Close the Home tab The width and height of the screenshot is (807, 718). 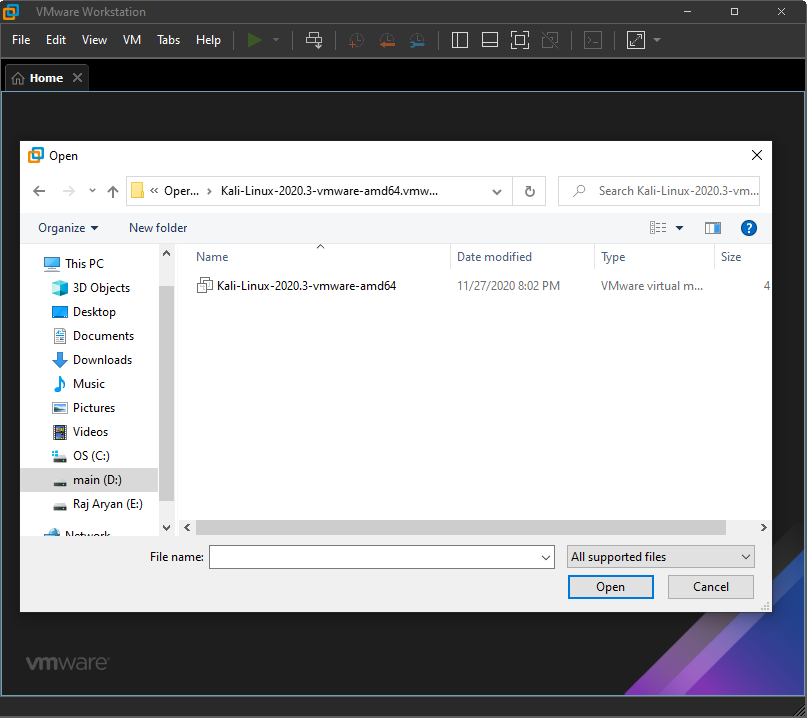tap(77, 78)
